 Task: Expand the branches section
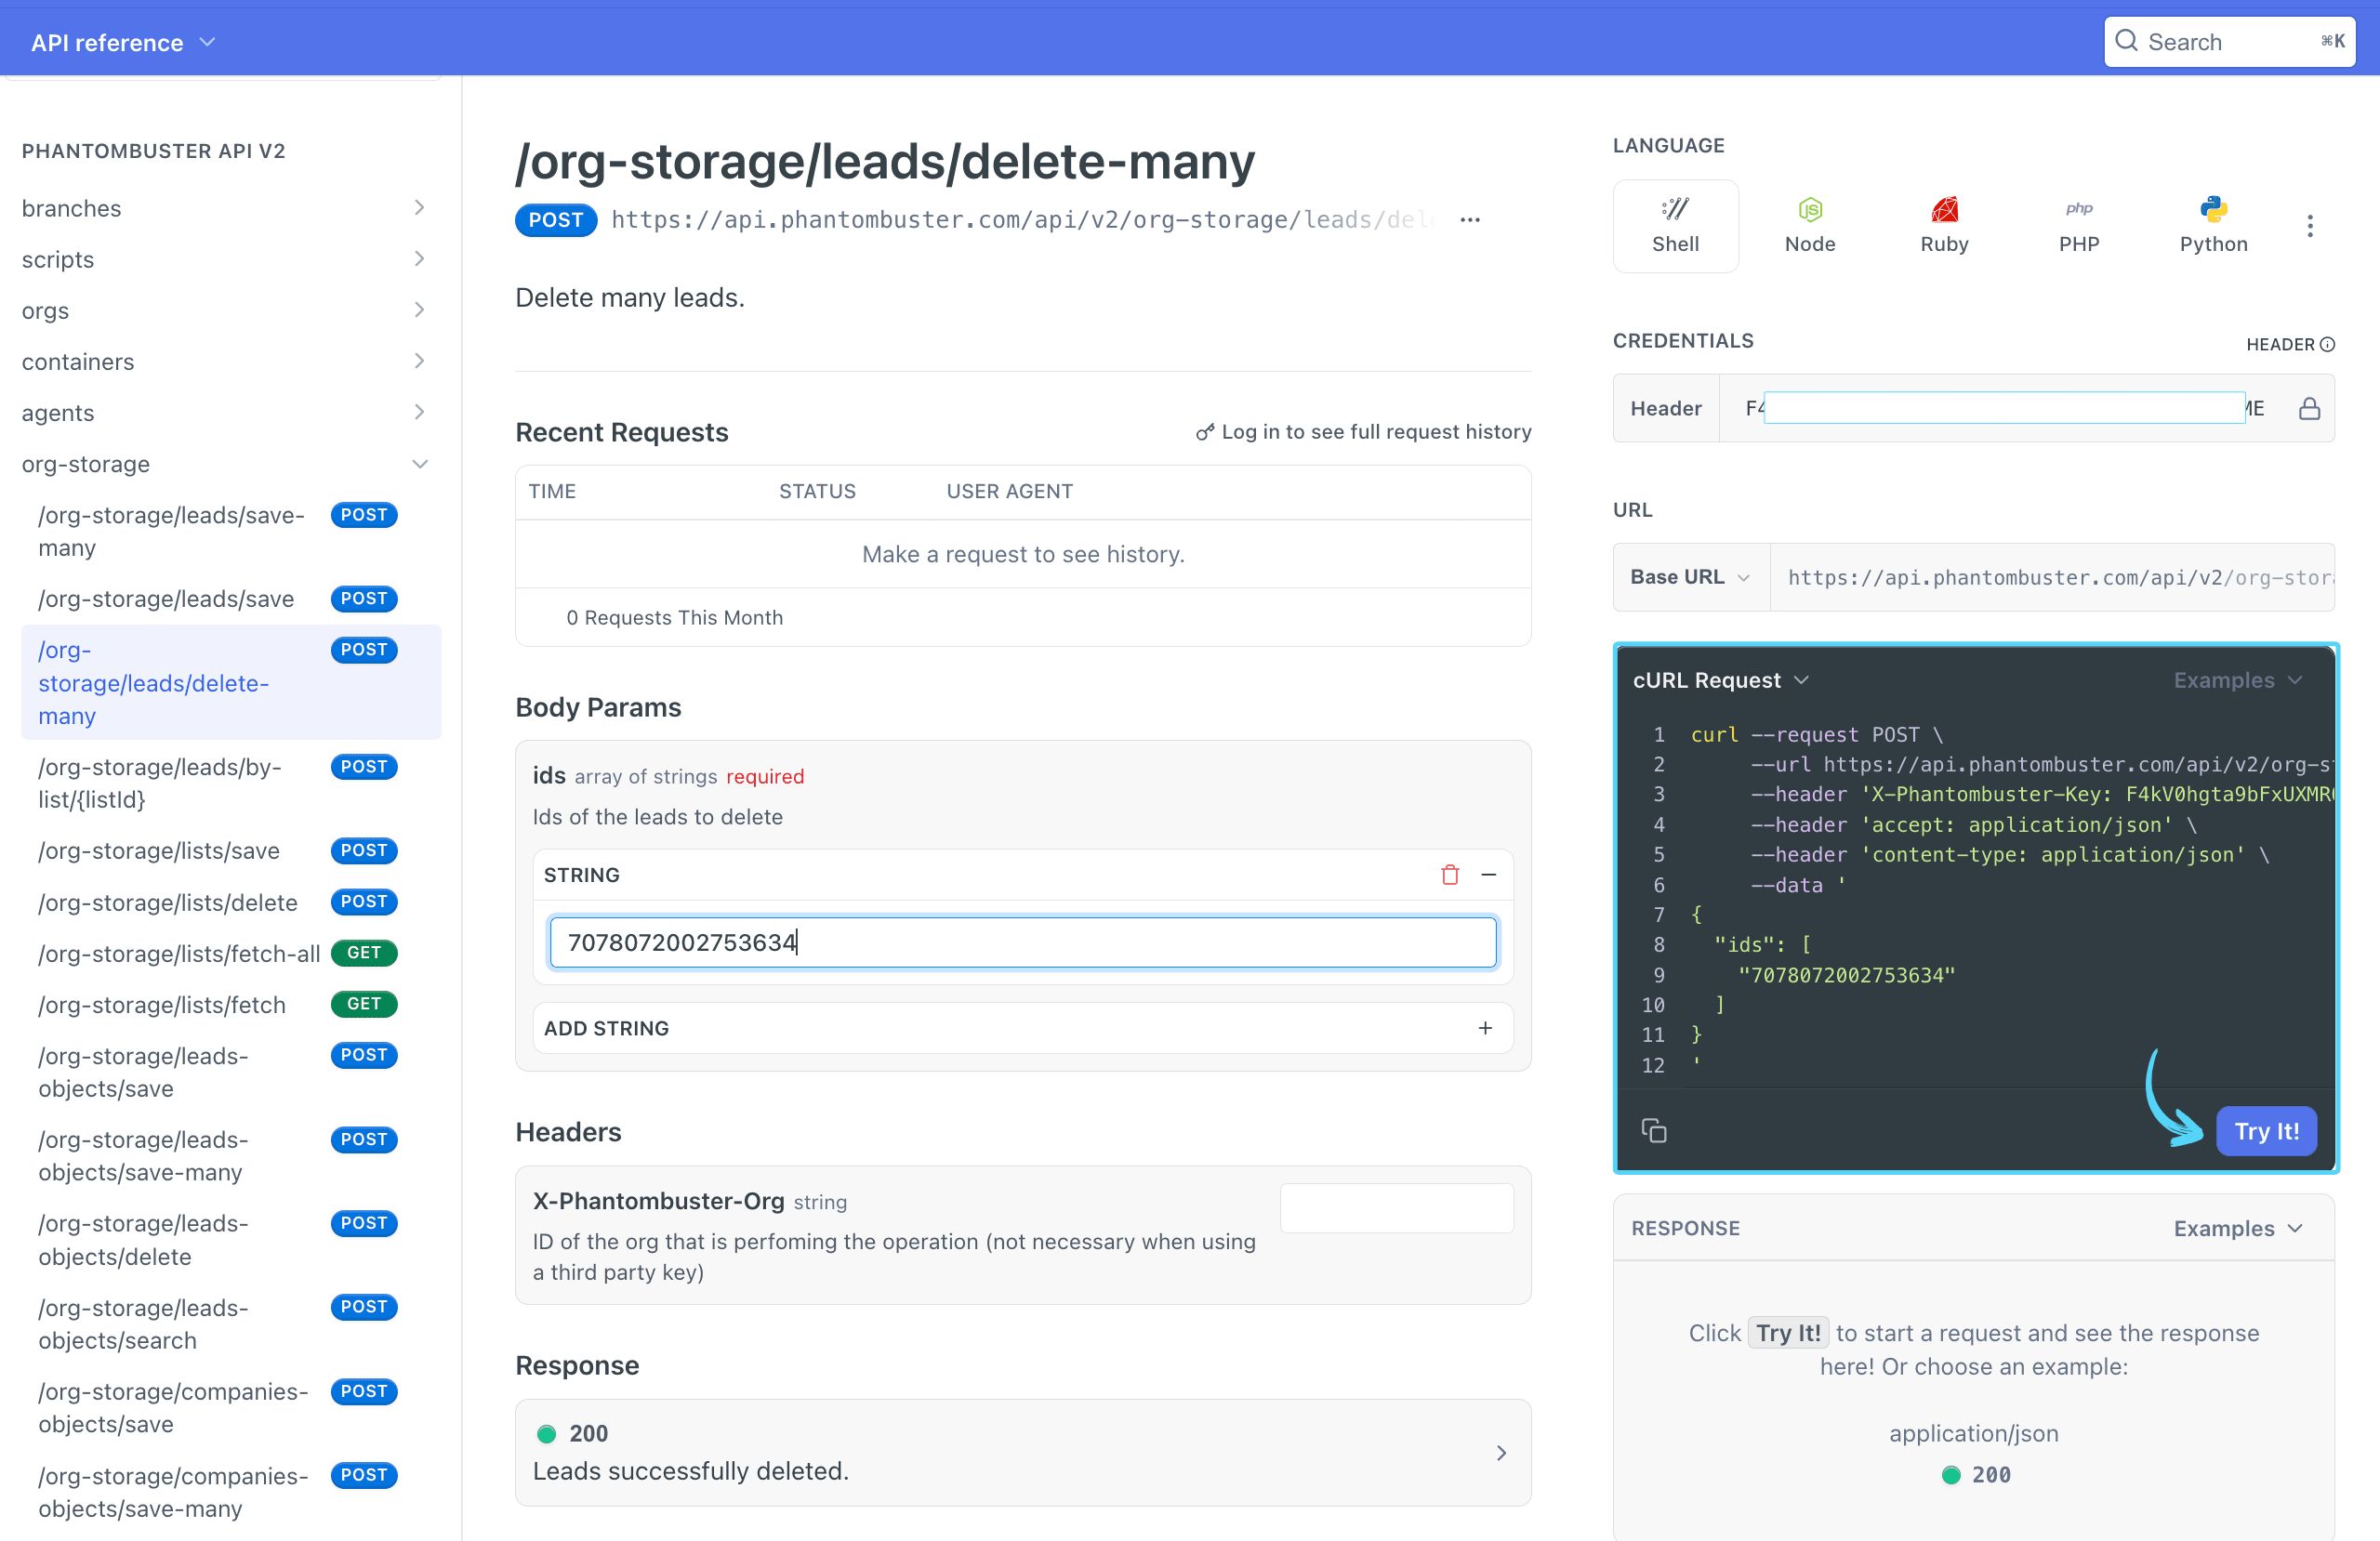(419, 208)
